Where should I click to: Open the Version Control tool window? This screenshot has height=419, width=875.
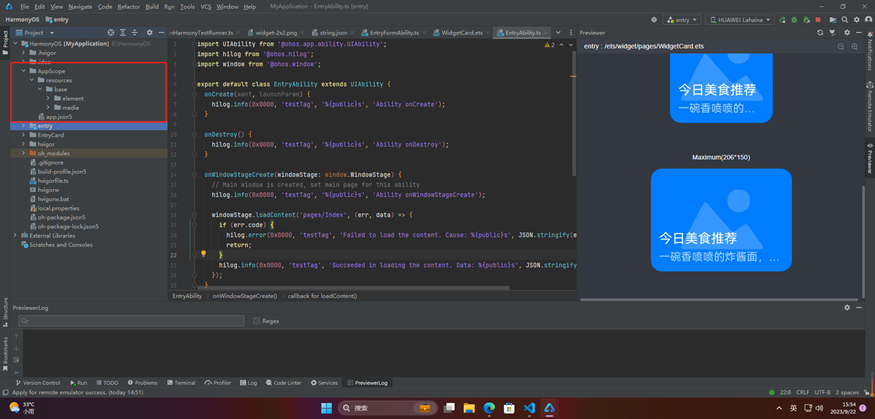[x=38, y=383]
